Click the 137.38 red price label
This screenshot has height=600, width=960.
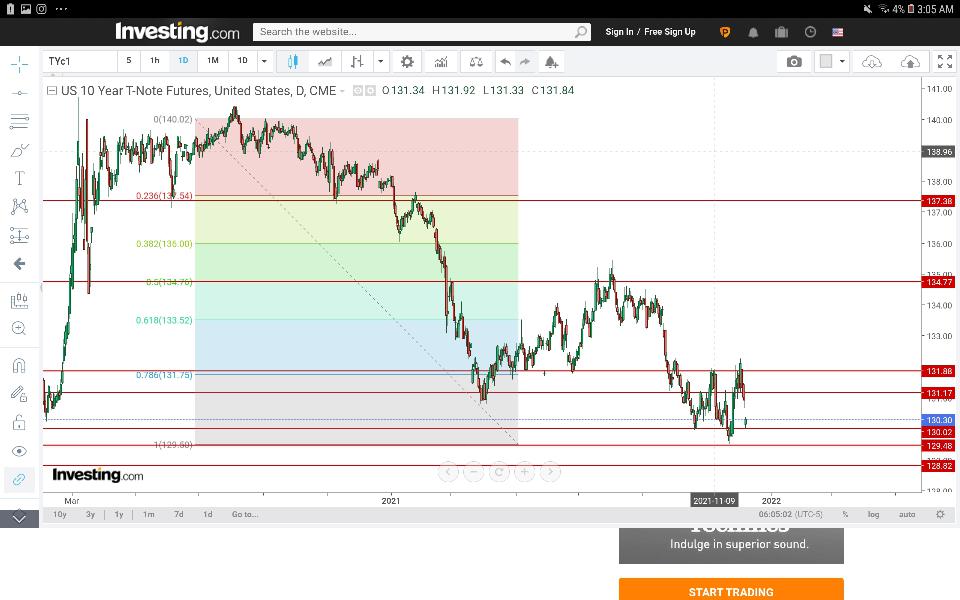click(x=939, y=201)
